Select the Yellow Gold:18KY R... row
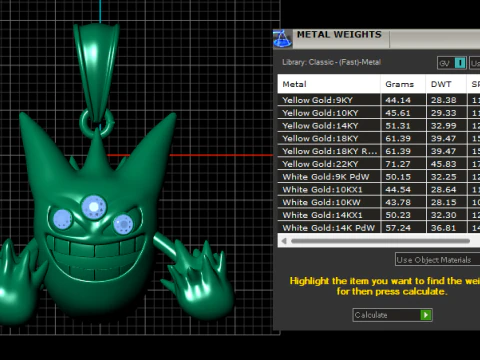 pos(379,151)
